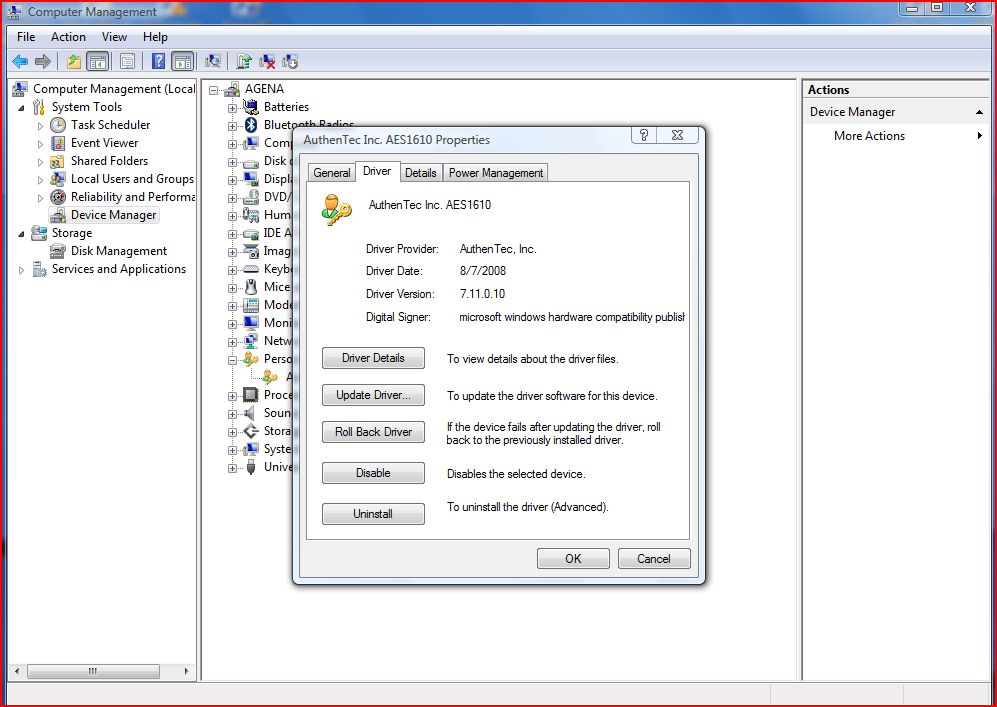
Task: Click the Uninstall button in the dialog
Action: (373, 514)
